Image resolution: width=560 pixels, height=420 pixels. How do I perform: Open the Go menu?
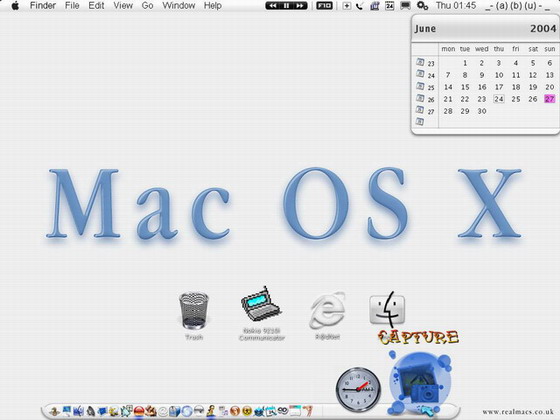click(147, 6)
